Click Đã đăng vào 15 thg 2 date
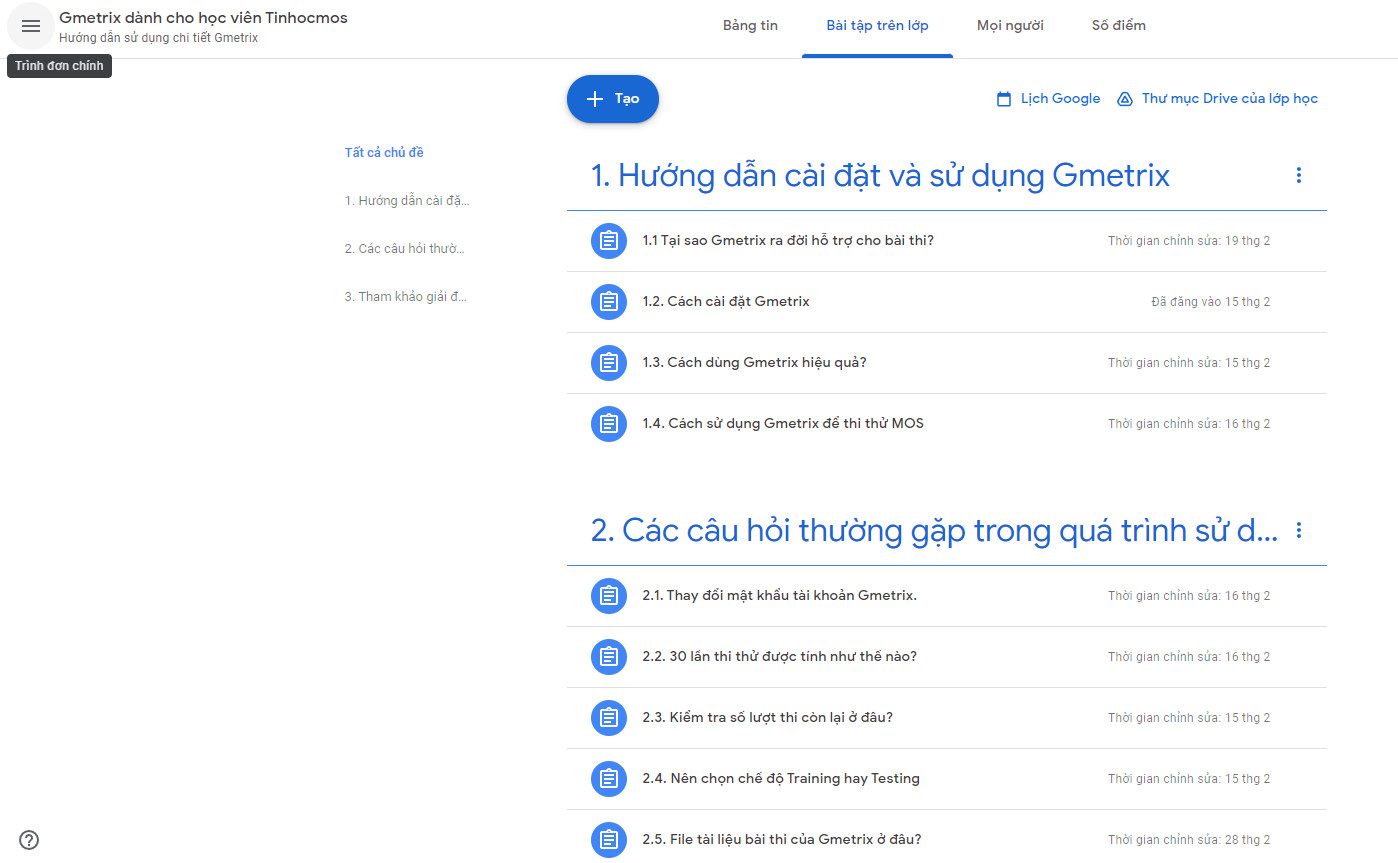The image size is (1398, 863). click(x=1211, y=302)
